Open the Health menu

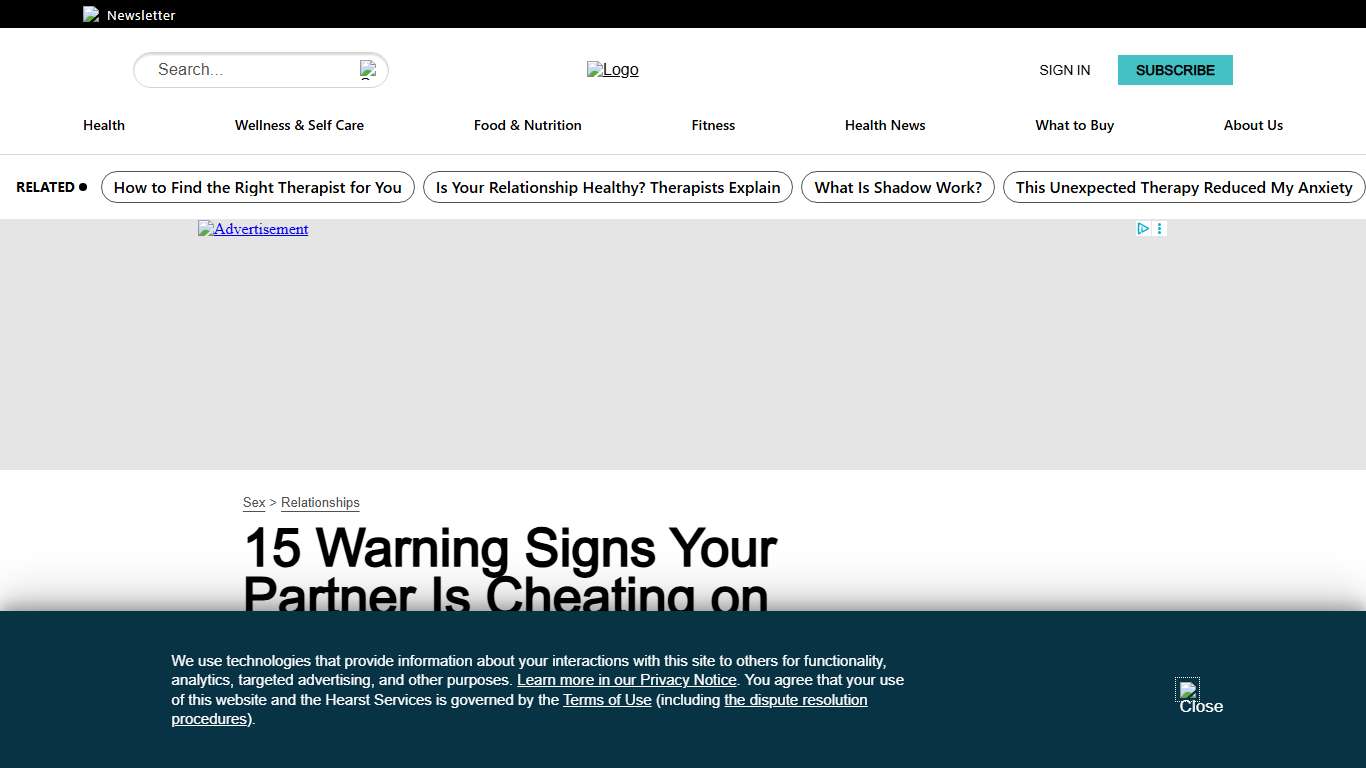[x=104, y=125]
